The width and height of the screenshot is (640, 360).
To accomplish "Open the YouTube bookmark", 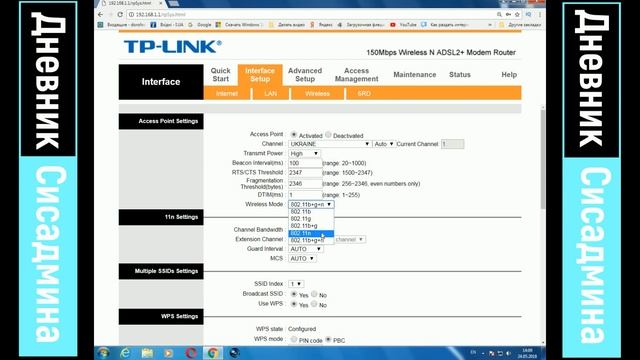I will tap(403, 25).
